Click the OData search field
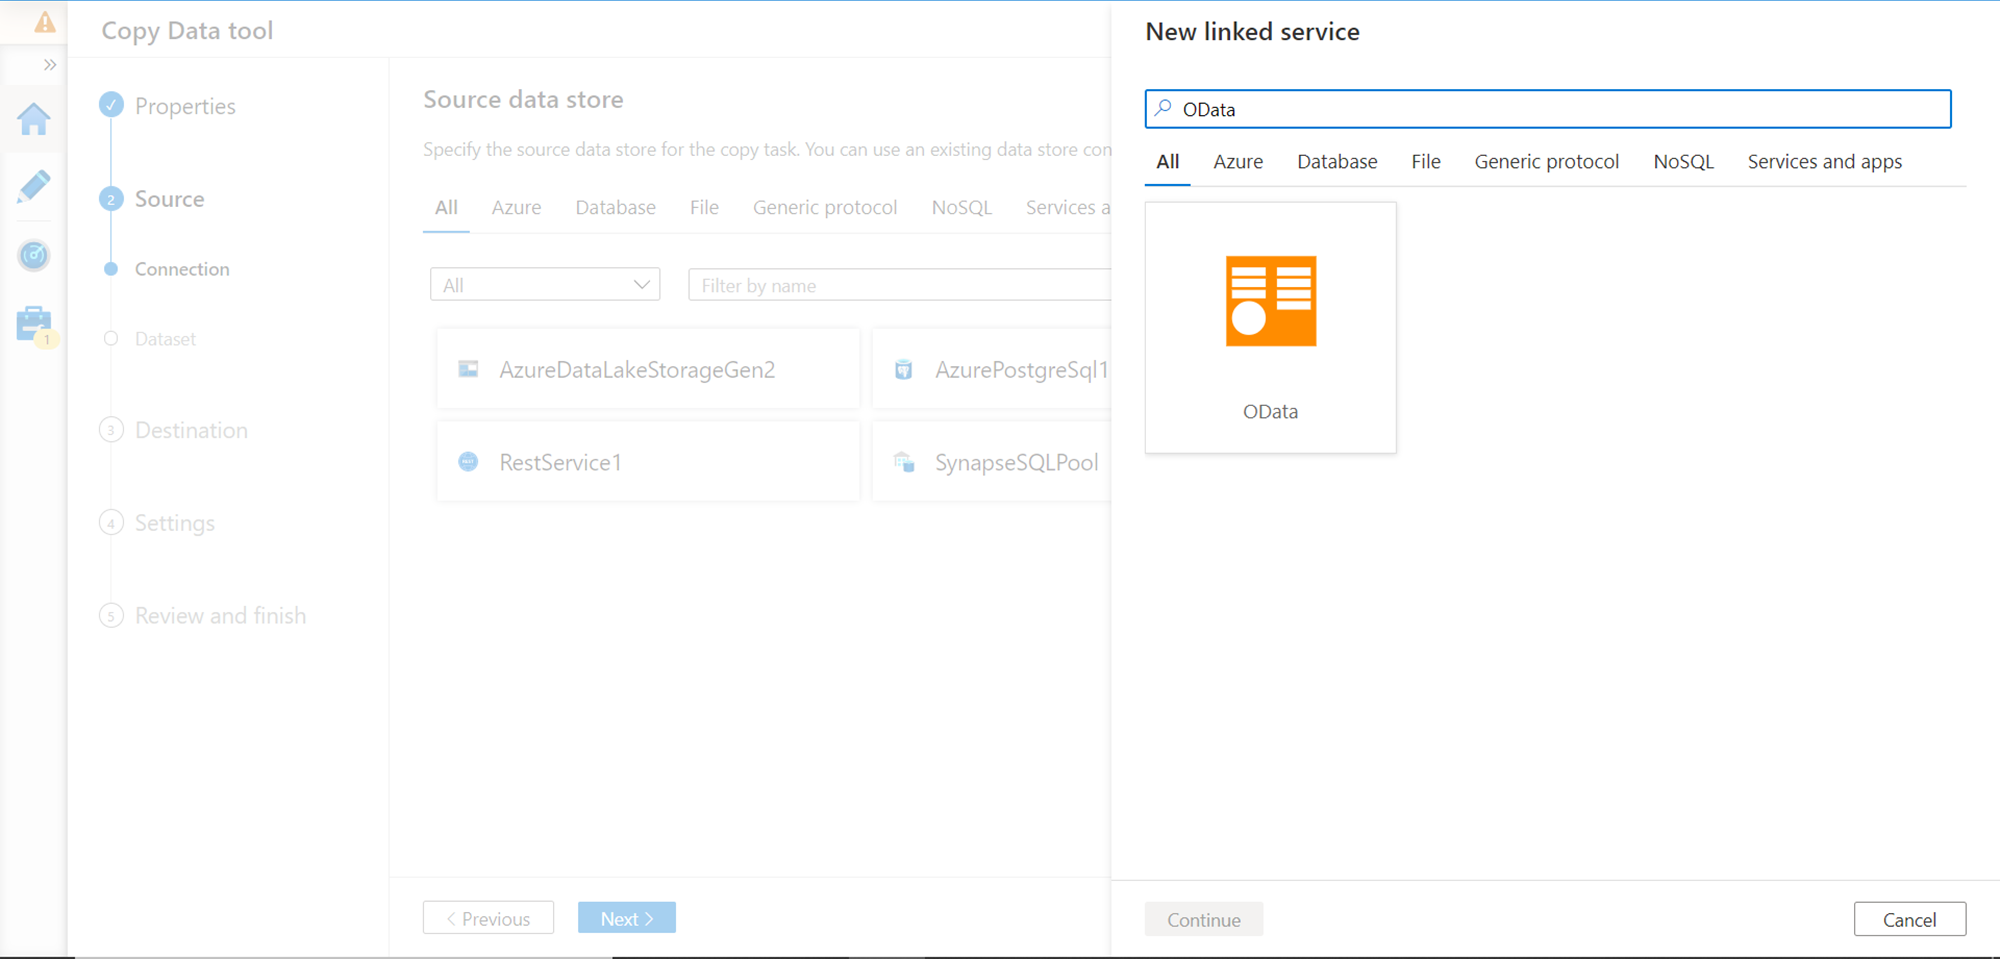This screenshot has height=959, width=2000. pos(1560,109)
